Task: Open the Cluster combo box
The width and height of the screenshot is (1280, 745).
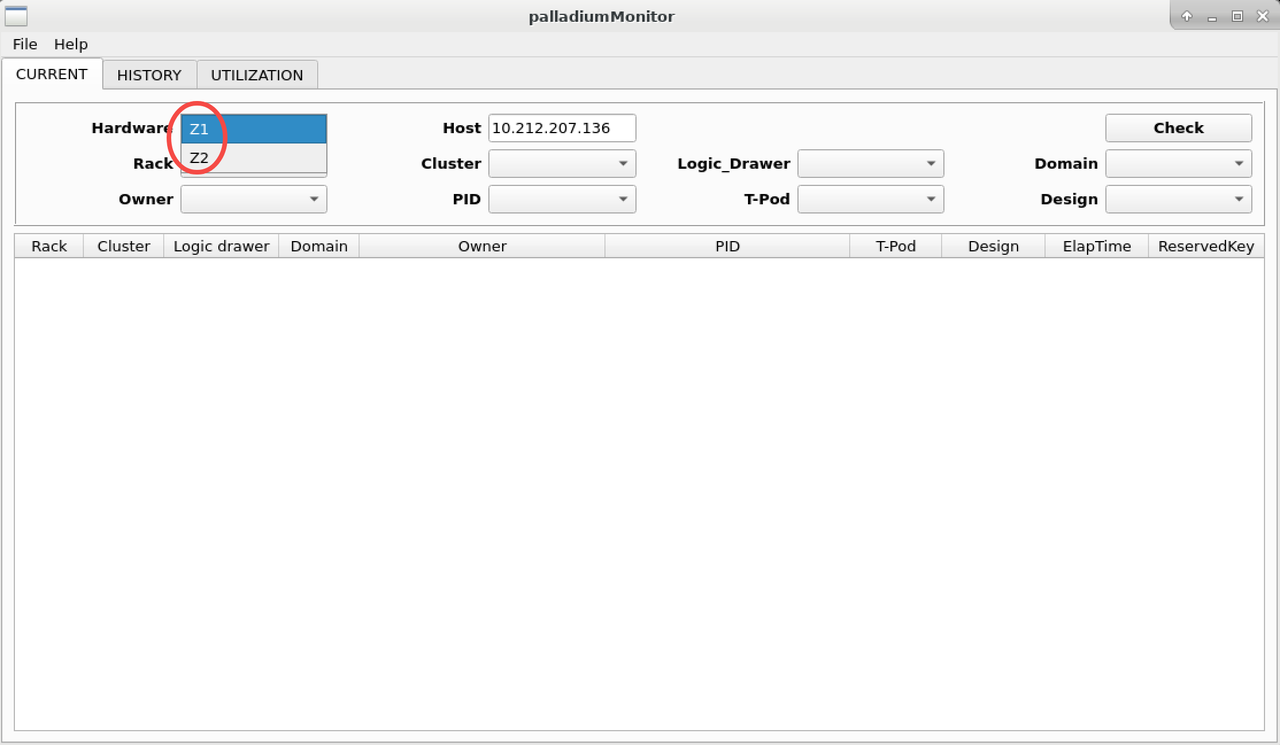Action: pyautogui.click(x=562, y=163)
